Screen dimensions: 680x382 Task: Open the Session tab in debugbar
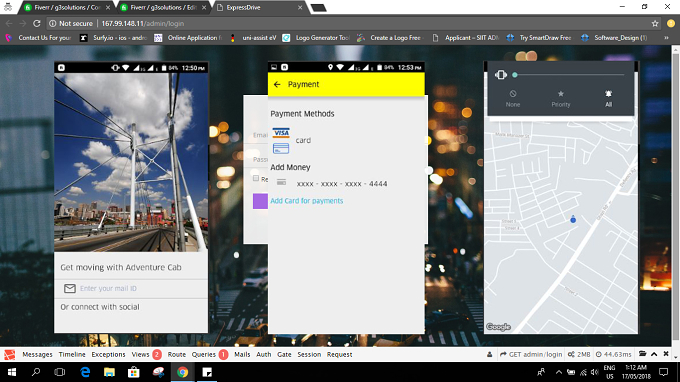tap(309, 355)
